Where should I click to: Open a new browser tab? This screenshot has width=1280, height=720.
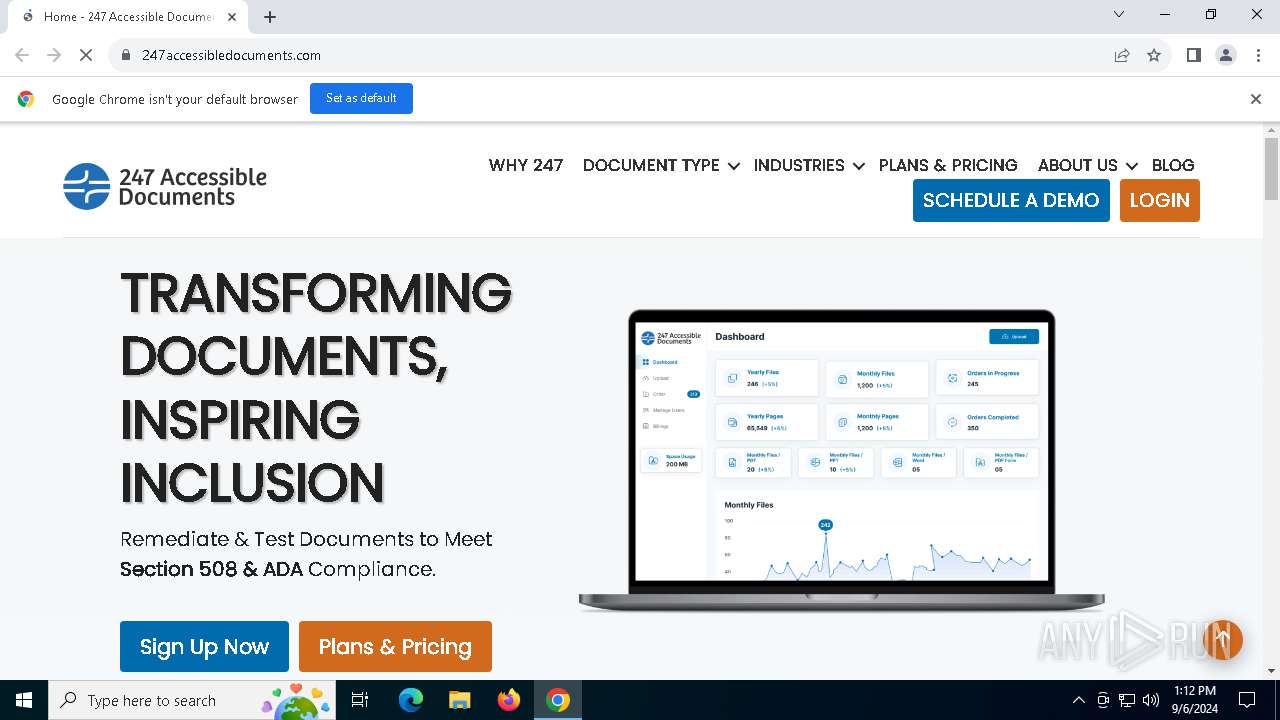coord(270,16)
